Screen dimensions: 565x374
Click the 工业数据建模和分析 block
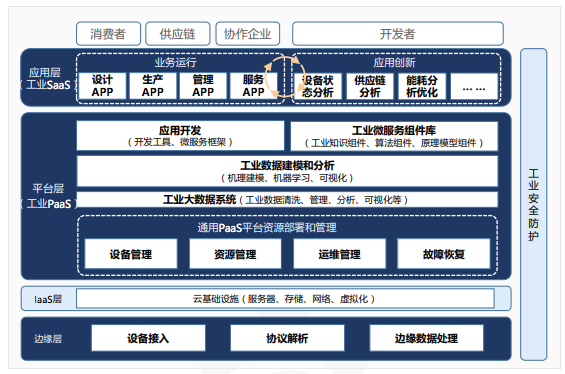tap(287, 171)
